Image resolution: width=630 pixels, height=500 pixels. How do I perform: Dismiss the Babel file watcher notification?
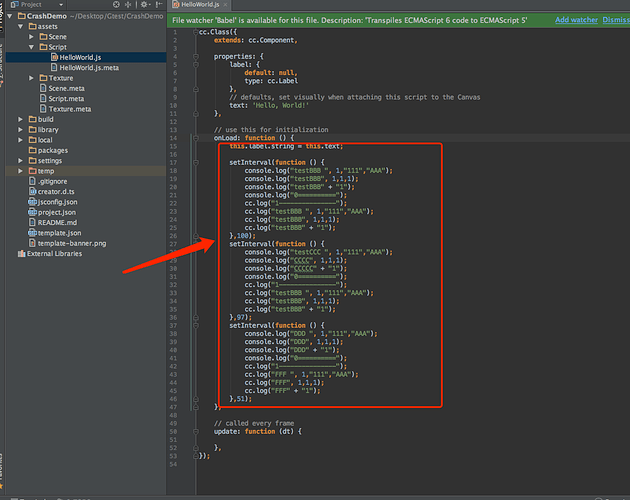pos(617,19)
